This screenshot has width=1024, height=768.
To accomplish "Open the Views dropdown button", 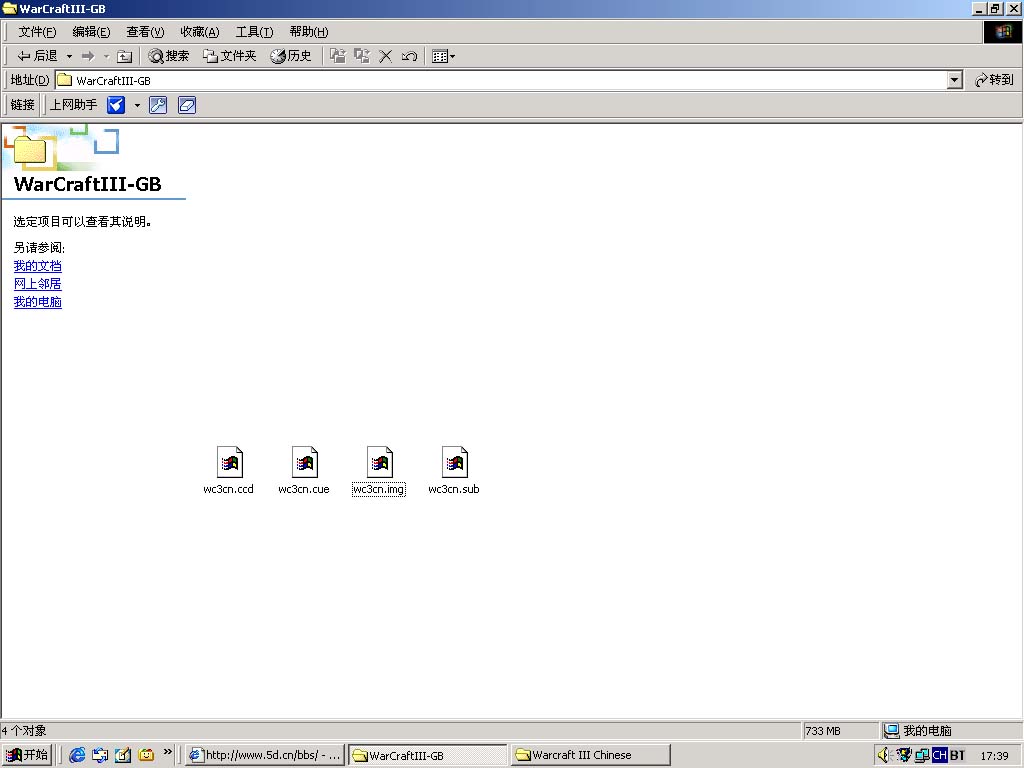I will click(443, 56).
